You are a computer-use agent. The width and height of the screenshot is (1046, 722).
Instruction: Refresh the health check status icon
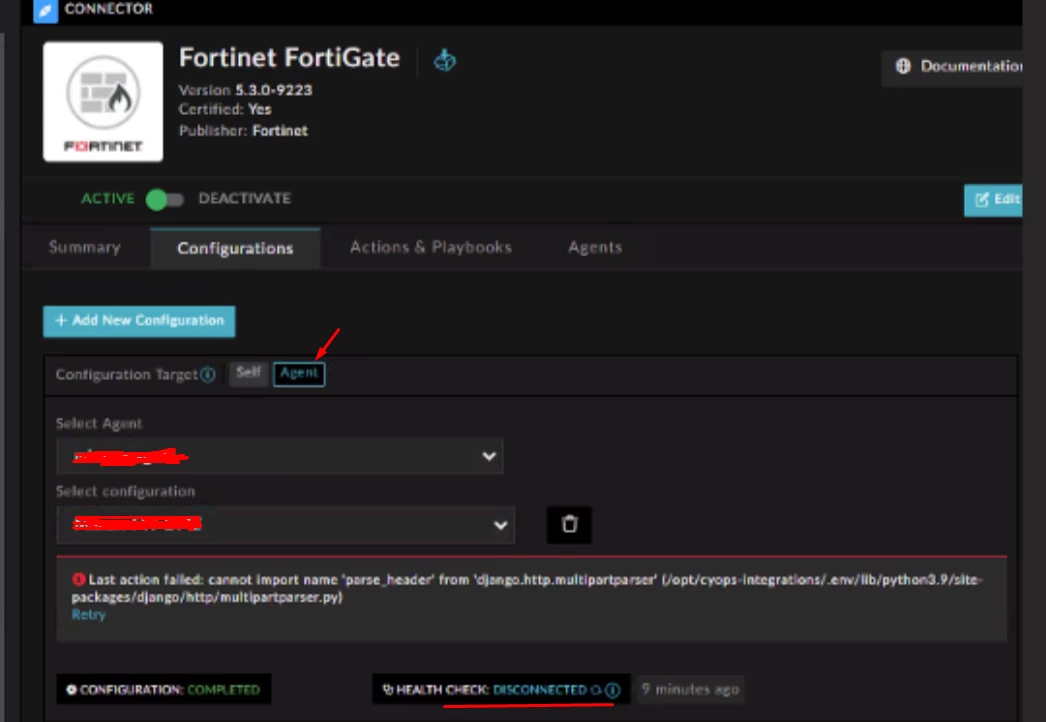click(596, 690)
